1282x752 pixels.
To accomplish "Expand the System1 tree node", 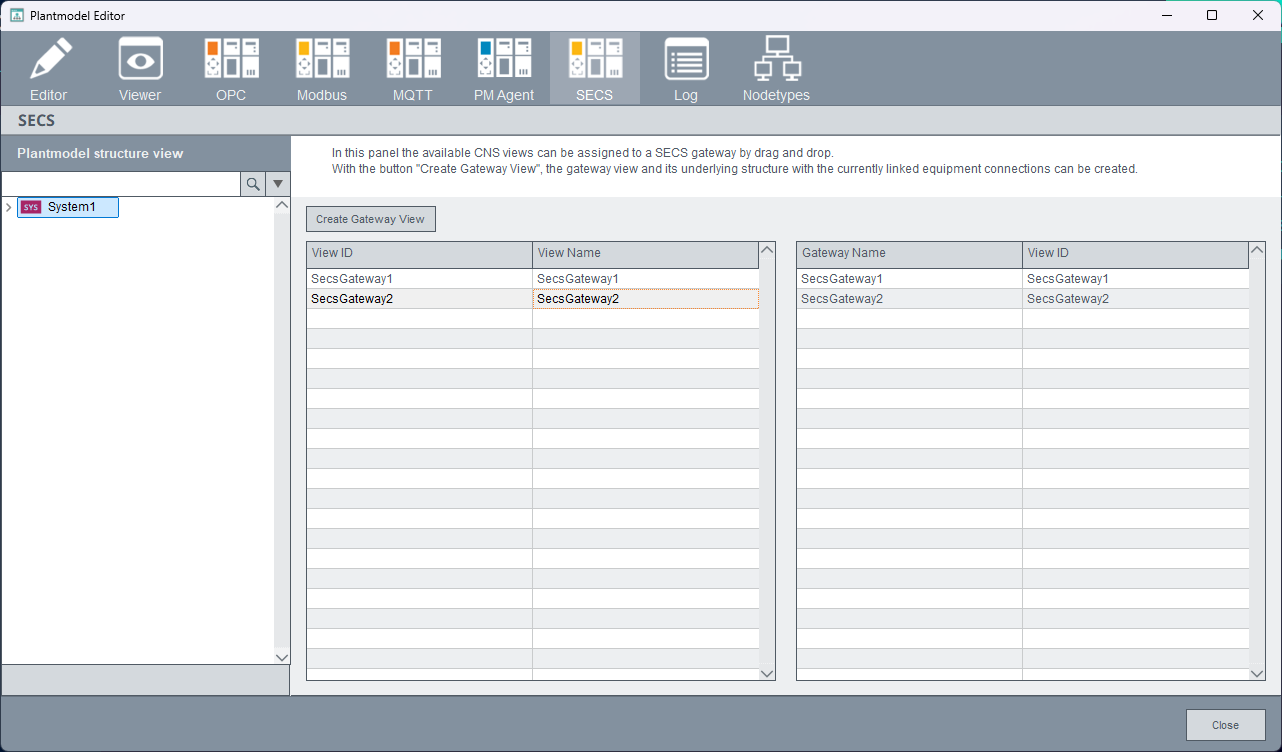I will point(9,208).
